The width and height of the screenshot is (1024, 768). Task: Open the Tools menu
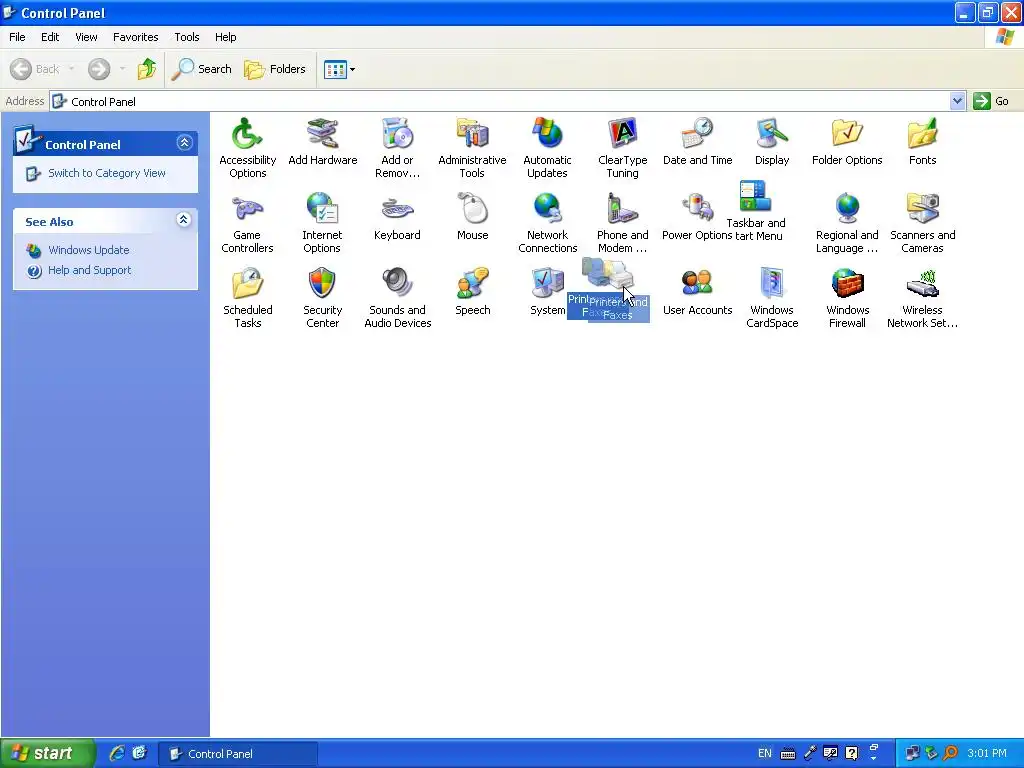pyautogui.click(x=187, y=37)
